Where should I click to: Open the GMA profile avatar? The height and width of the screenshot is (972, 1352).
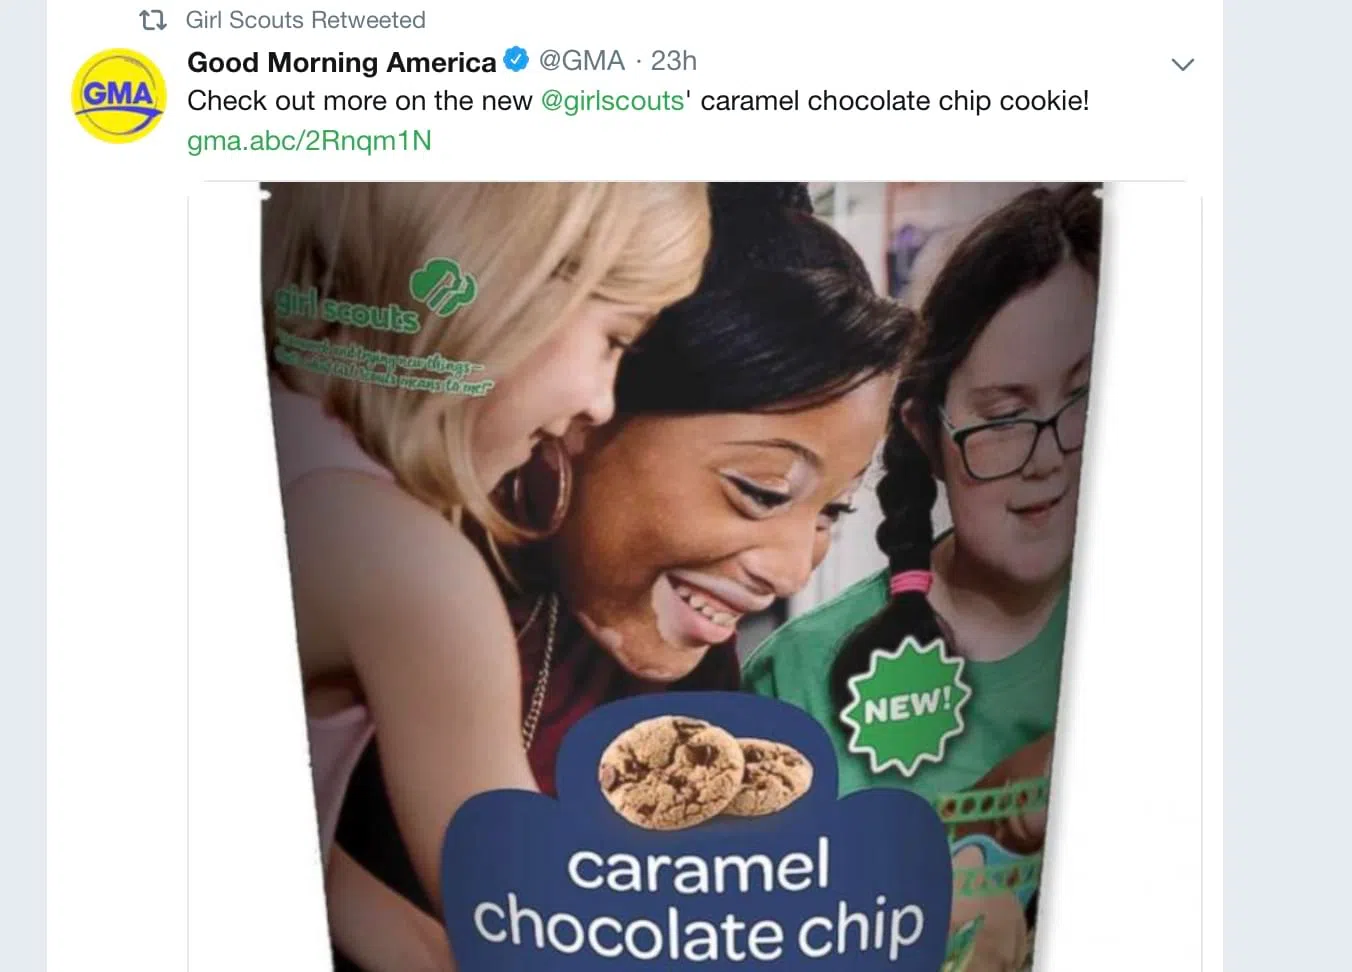119,96
